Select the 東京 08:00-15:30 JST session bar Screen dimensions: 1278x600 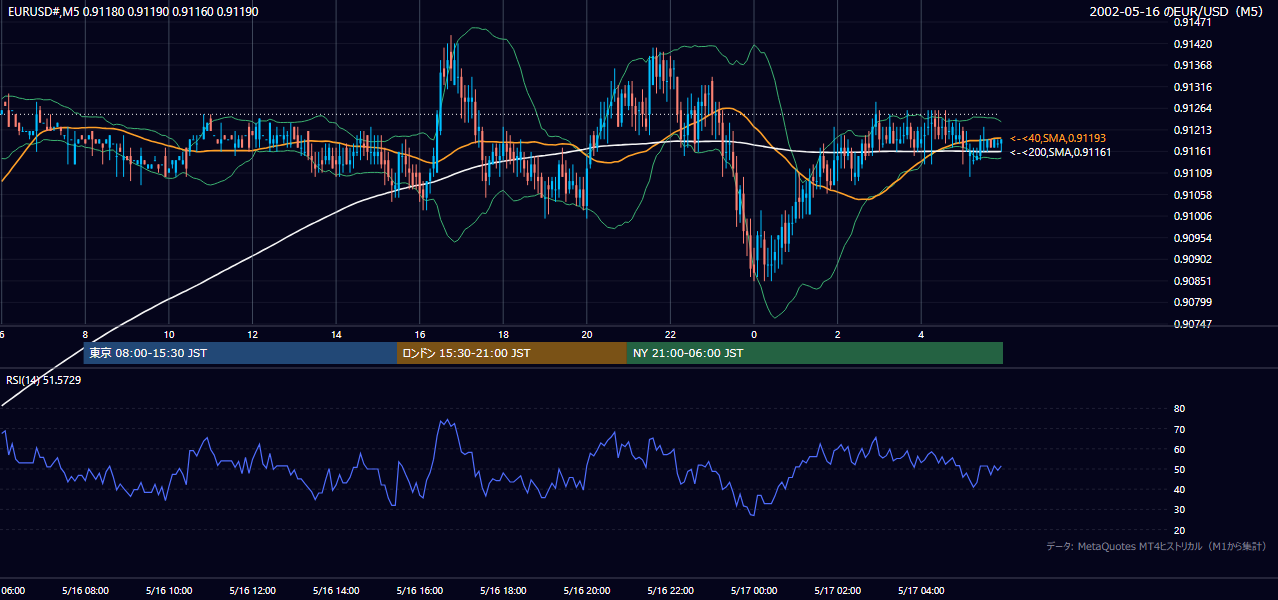(240, 353)
